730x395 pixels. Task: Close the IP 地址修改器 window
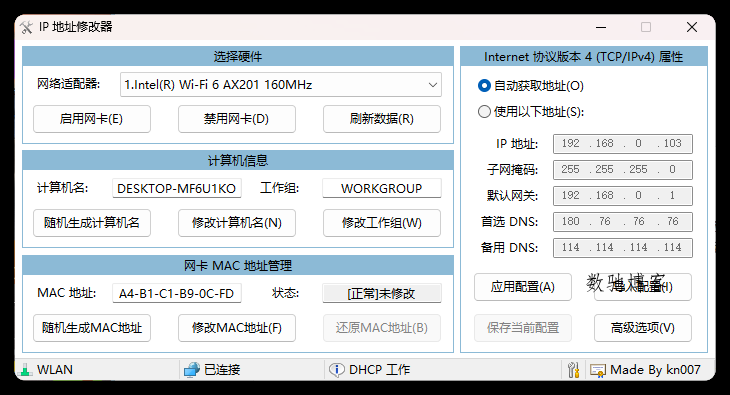click(692, 27)
